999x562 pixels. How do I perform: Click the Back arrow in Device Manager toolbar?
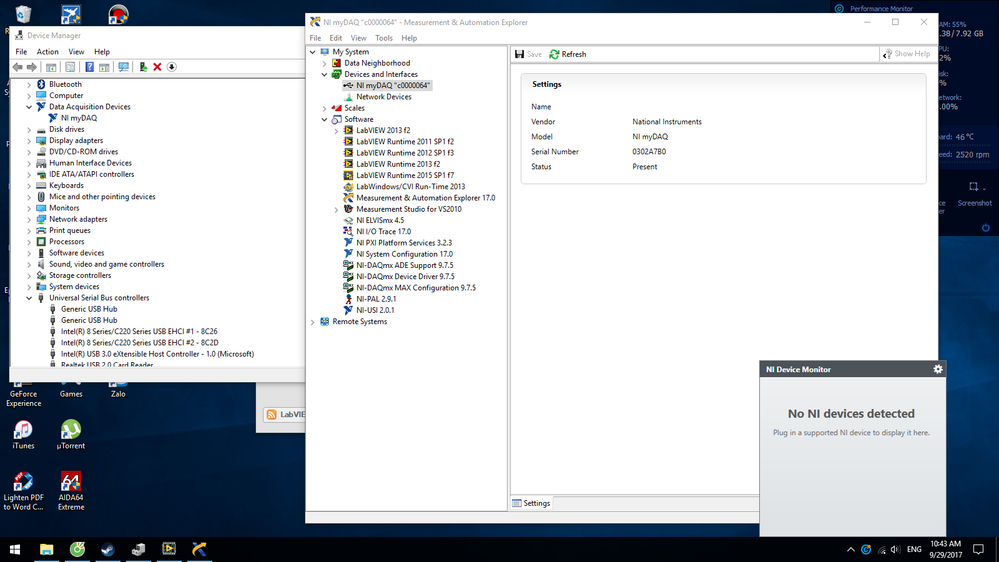click(x=17, y=67)
